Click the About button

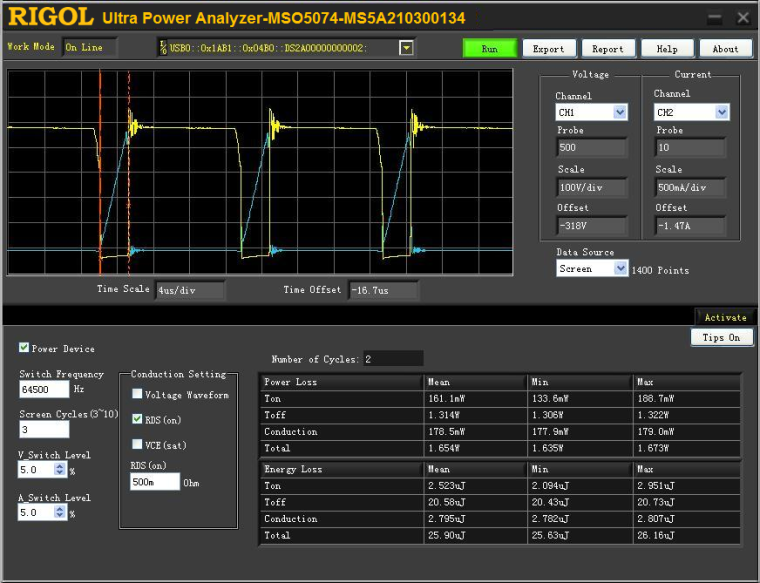point(725,48)
